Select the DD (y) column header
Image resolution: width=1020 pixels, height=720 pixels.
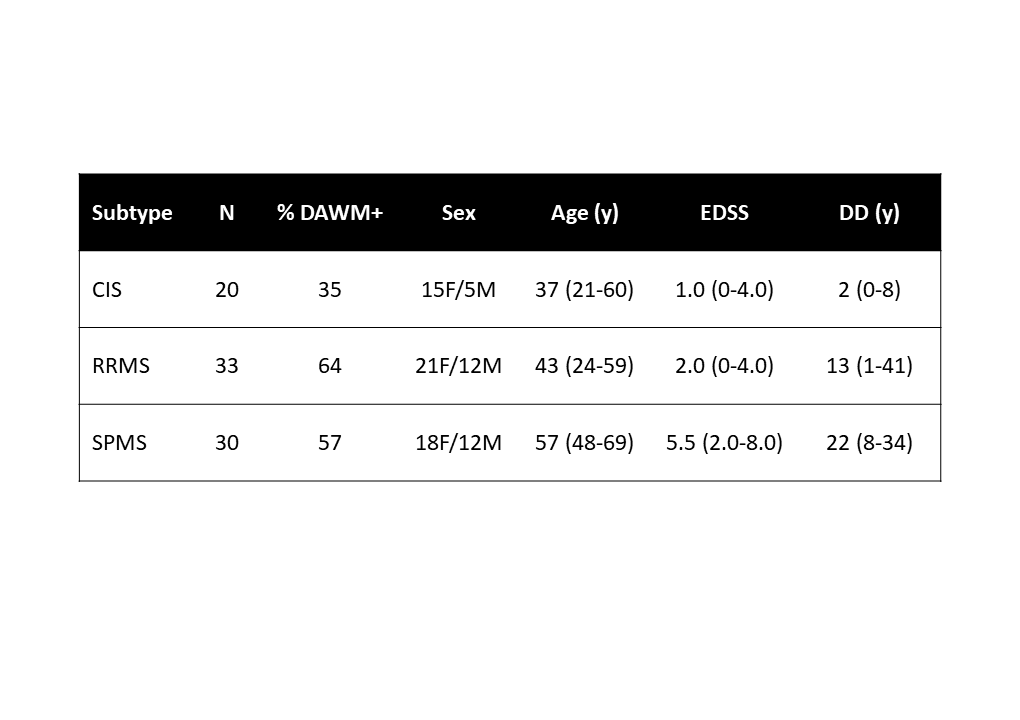tap(869, 213)
